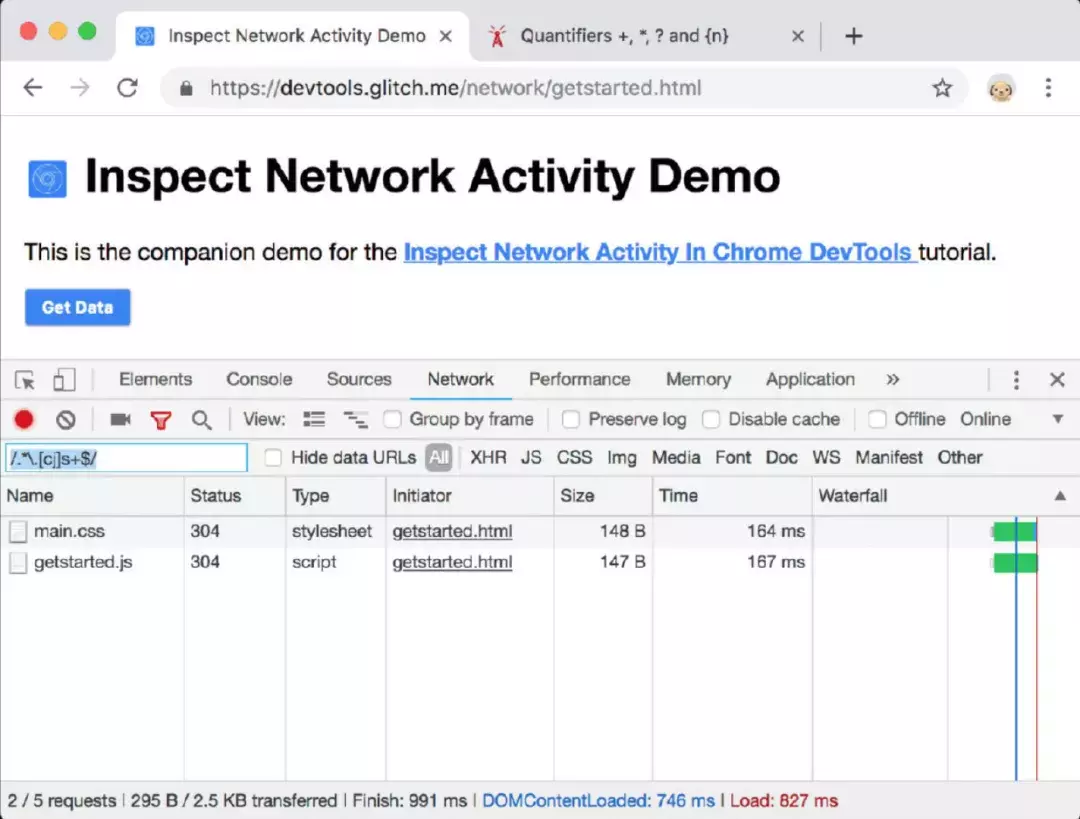Screen dimensions: 1080x819
Task: Open the Online throttling dropdown
Action: 986,419
